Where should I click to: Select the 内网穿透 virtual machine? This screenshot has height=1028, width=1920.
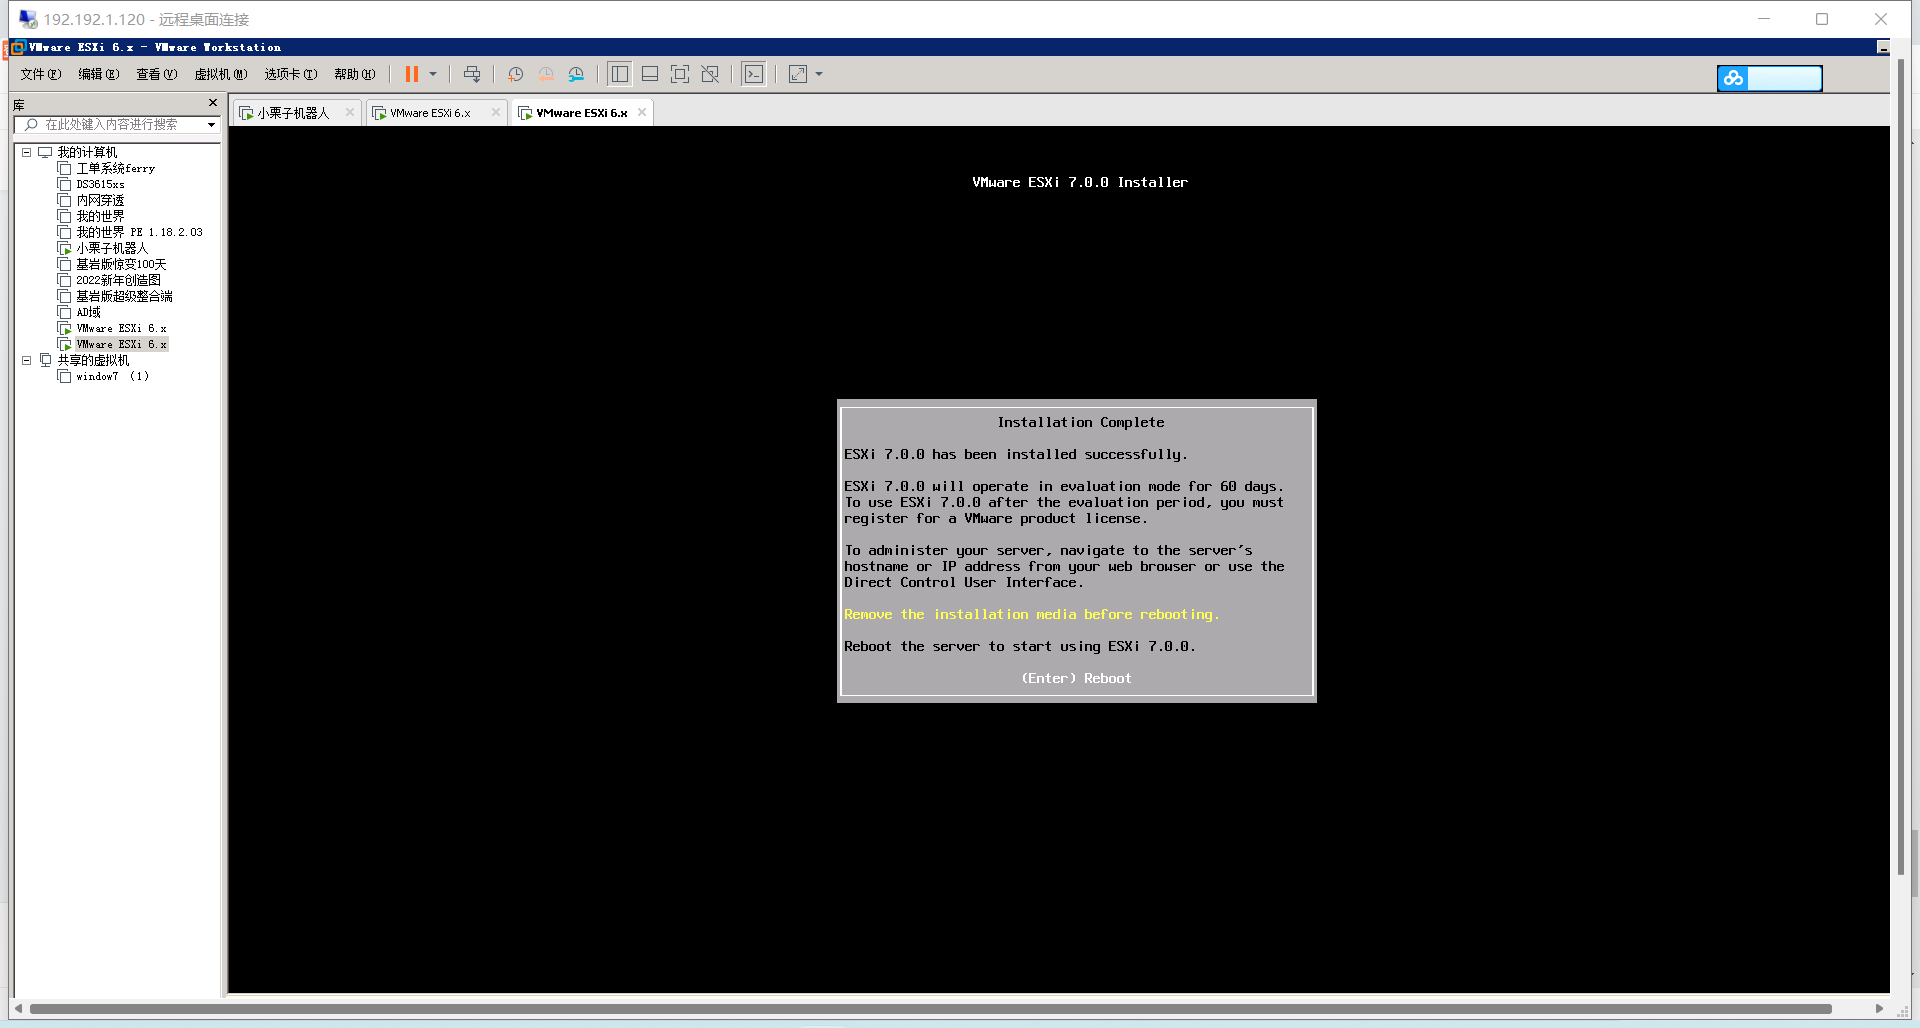[x=100, y=201]
